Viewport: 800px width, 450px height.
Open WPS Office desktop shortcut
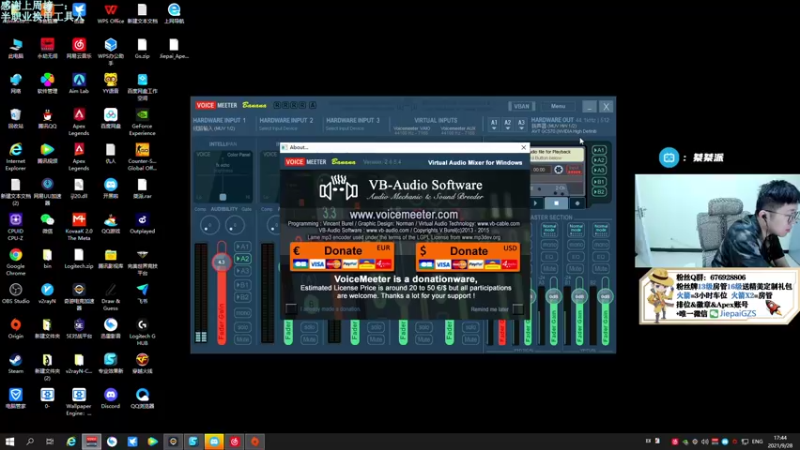(x=110, y=13)
